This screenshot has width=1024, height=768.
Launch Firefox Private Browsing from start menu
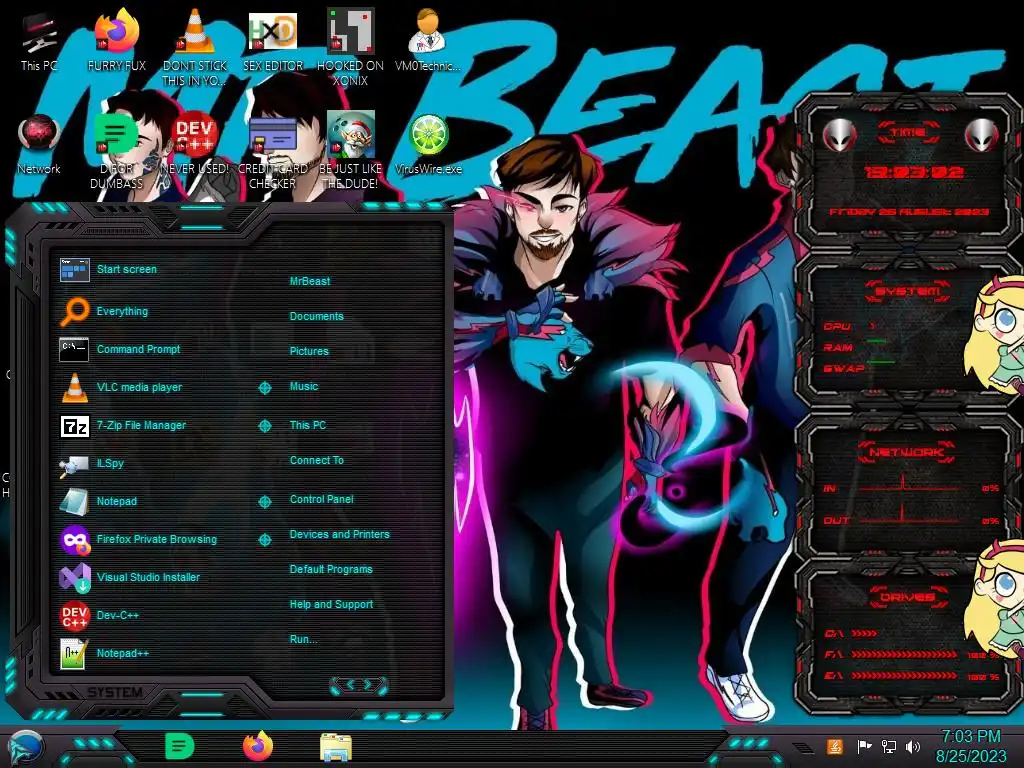[x=138, y=539]
